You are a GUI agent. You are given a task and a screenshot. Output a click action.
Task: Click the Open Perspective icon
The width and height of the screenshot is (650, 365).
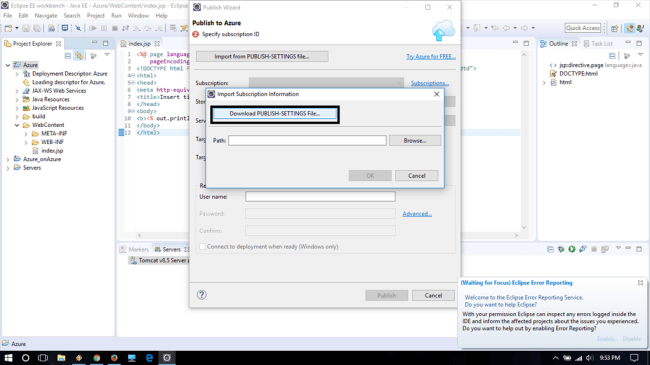614,28
